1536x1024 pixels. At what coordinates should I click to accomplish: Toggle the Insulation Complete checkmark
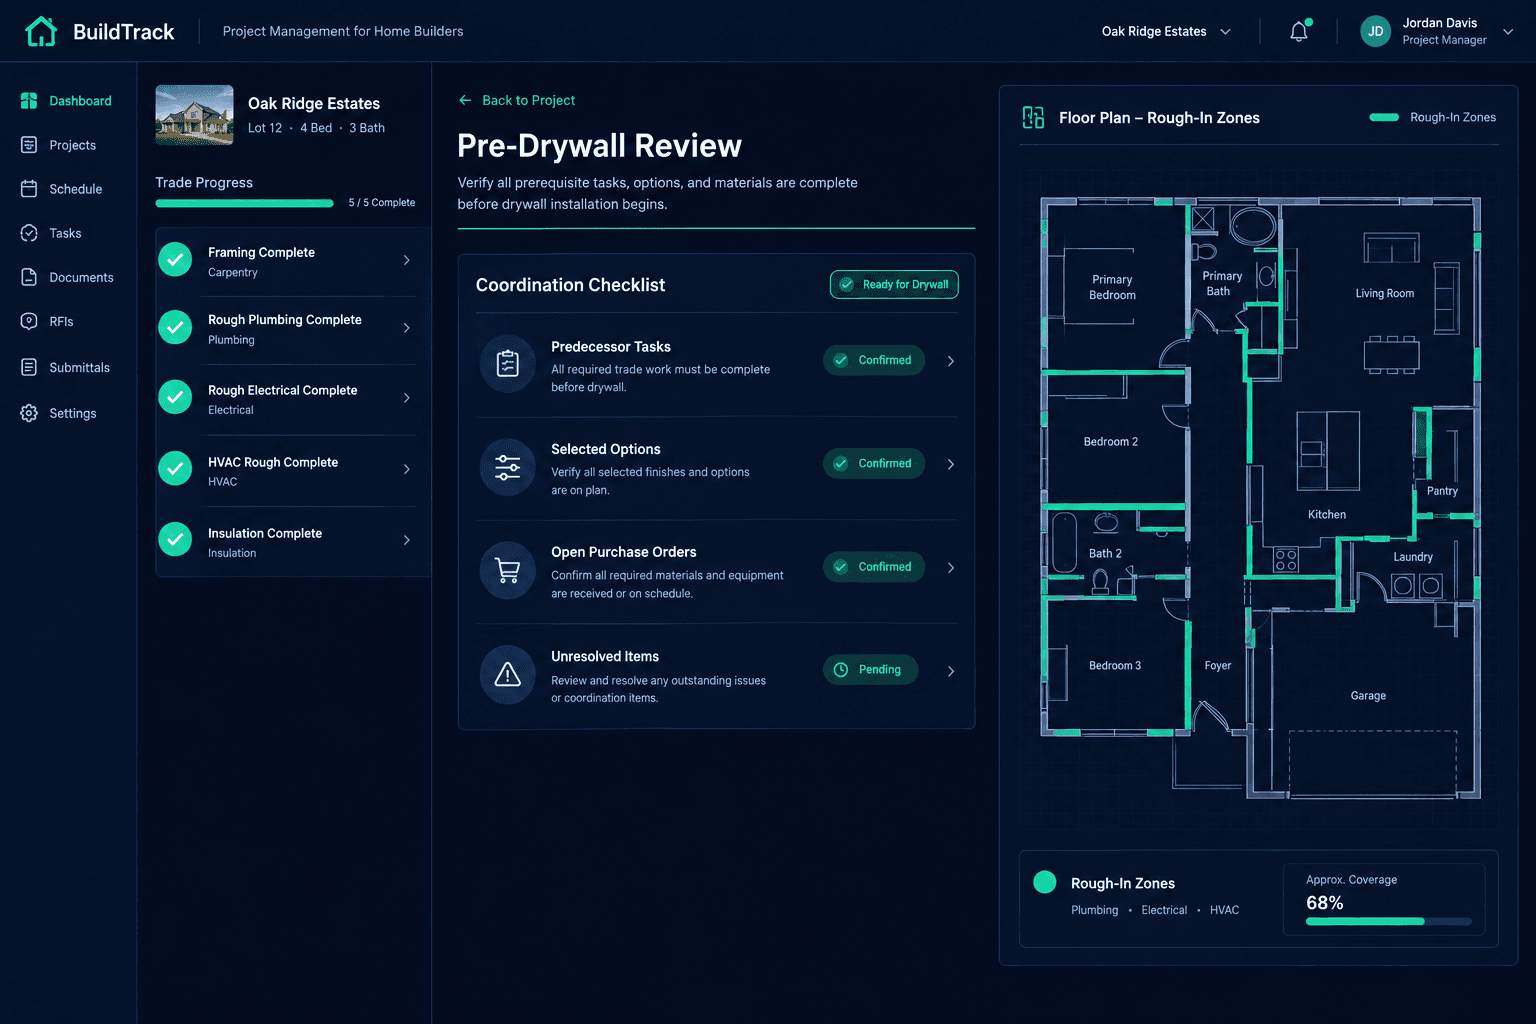[x=175, y=540]
